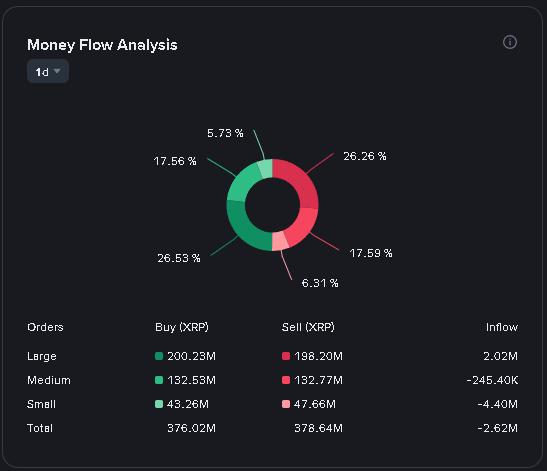The width and height of the screenshot is (547, 471).
Task: Click the 6.31 % chart label
Action: pyautogui.click(x=320, y=283)
